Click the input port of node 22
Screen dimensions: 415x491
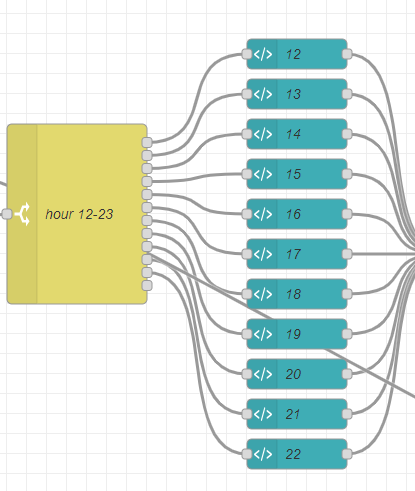click(x=247, y=454)
